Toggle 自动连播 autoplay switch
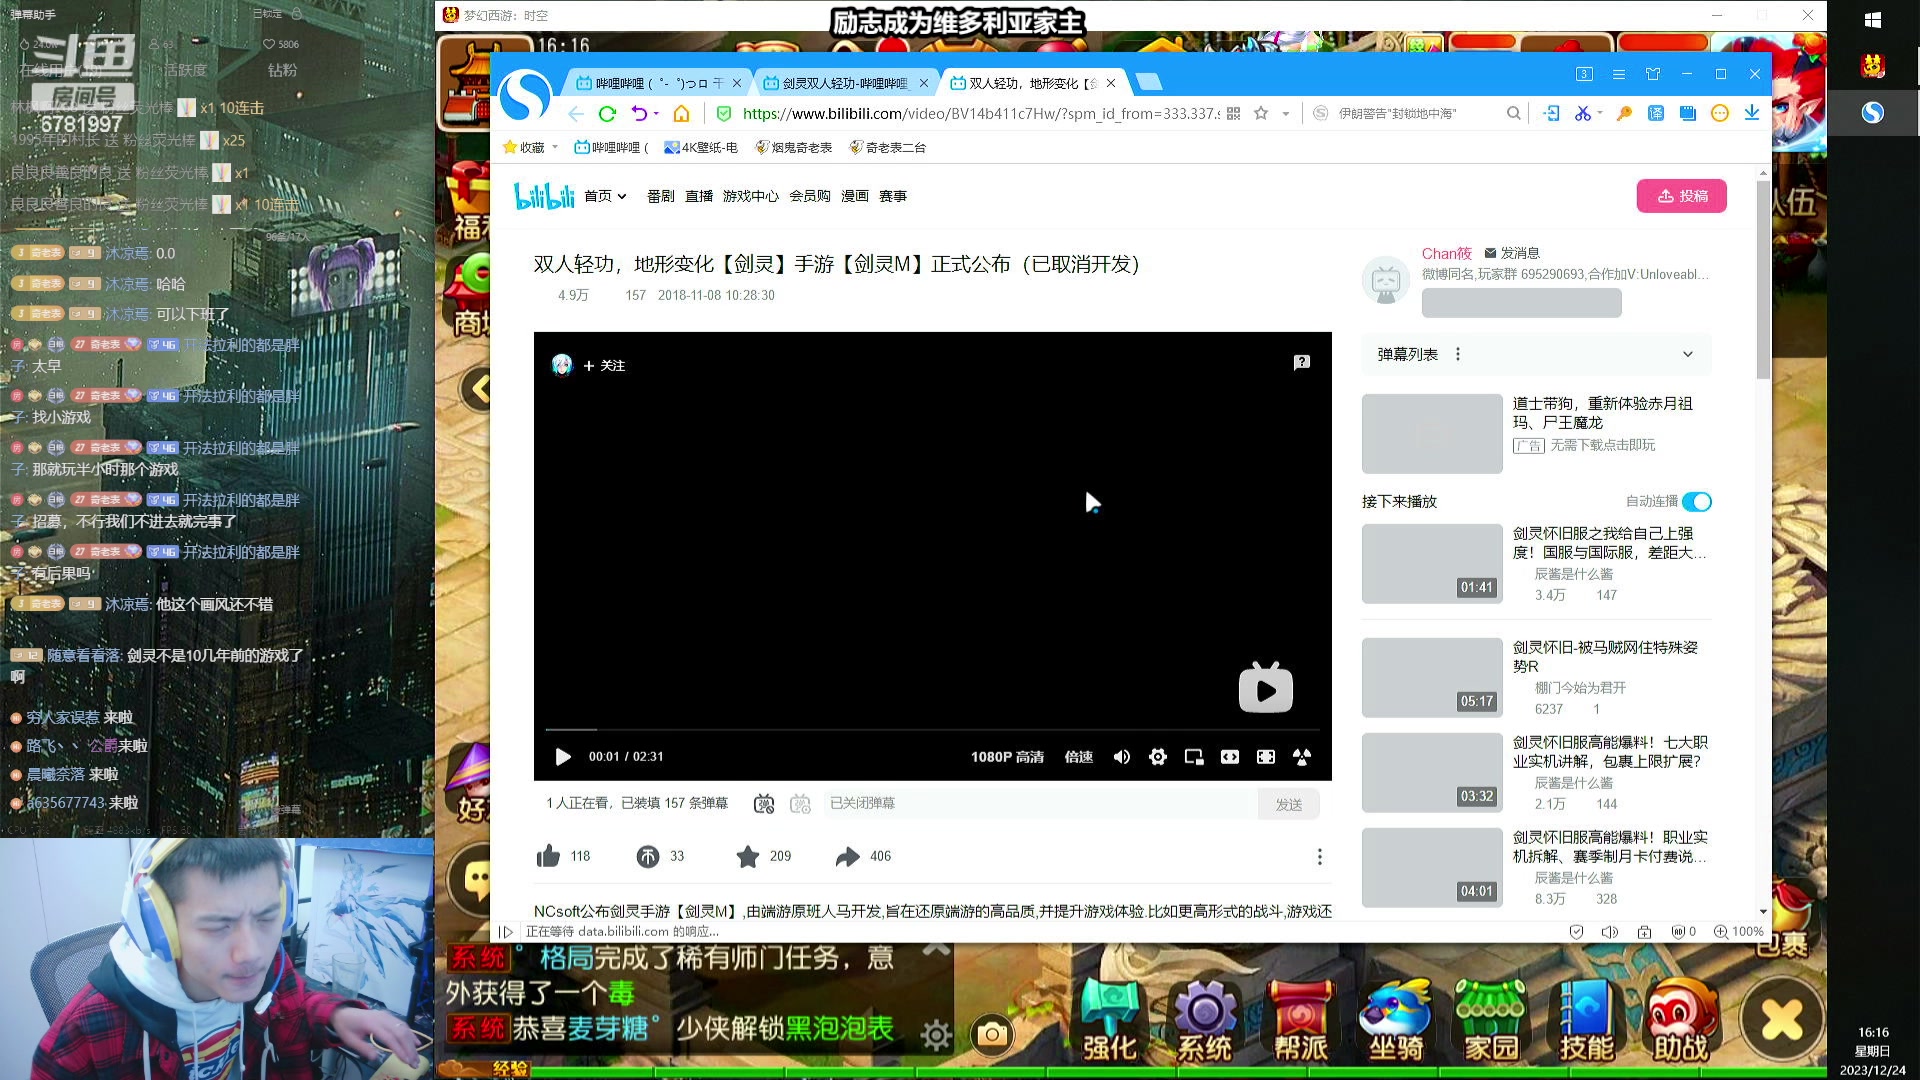Image resolution: width=1920 pixels, height=1080 pixels. [x=1697, y=502]
